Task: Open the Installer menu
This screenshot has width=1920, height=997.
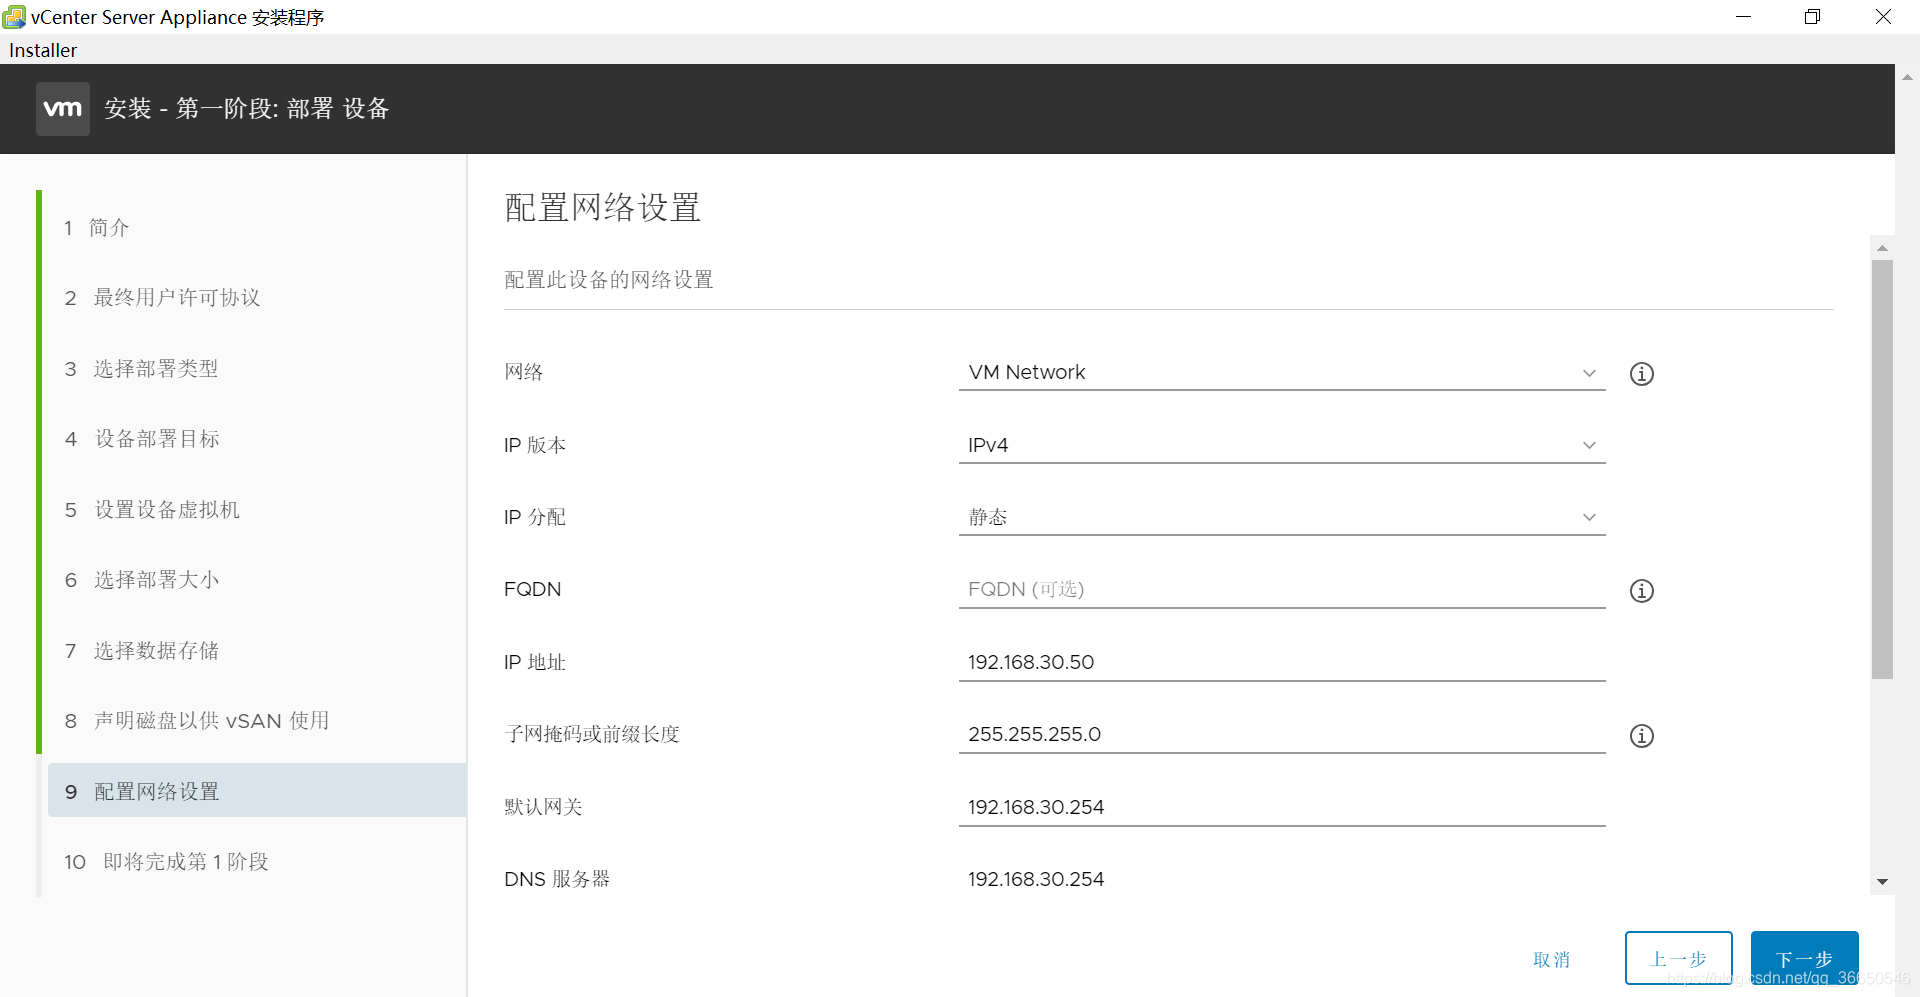Action: pos(43,50)
